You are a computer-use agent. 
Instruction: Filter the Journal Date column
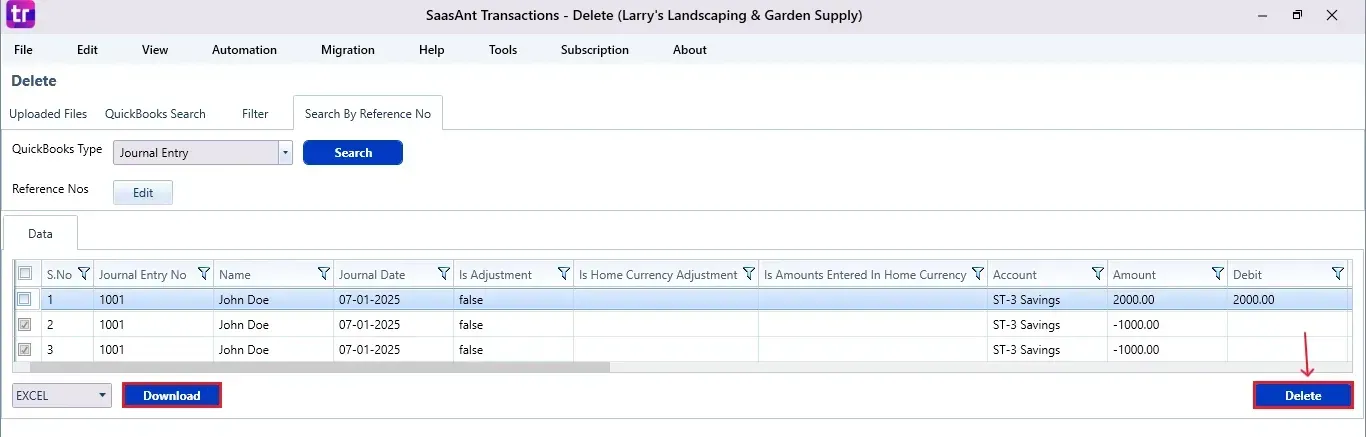444,274
